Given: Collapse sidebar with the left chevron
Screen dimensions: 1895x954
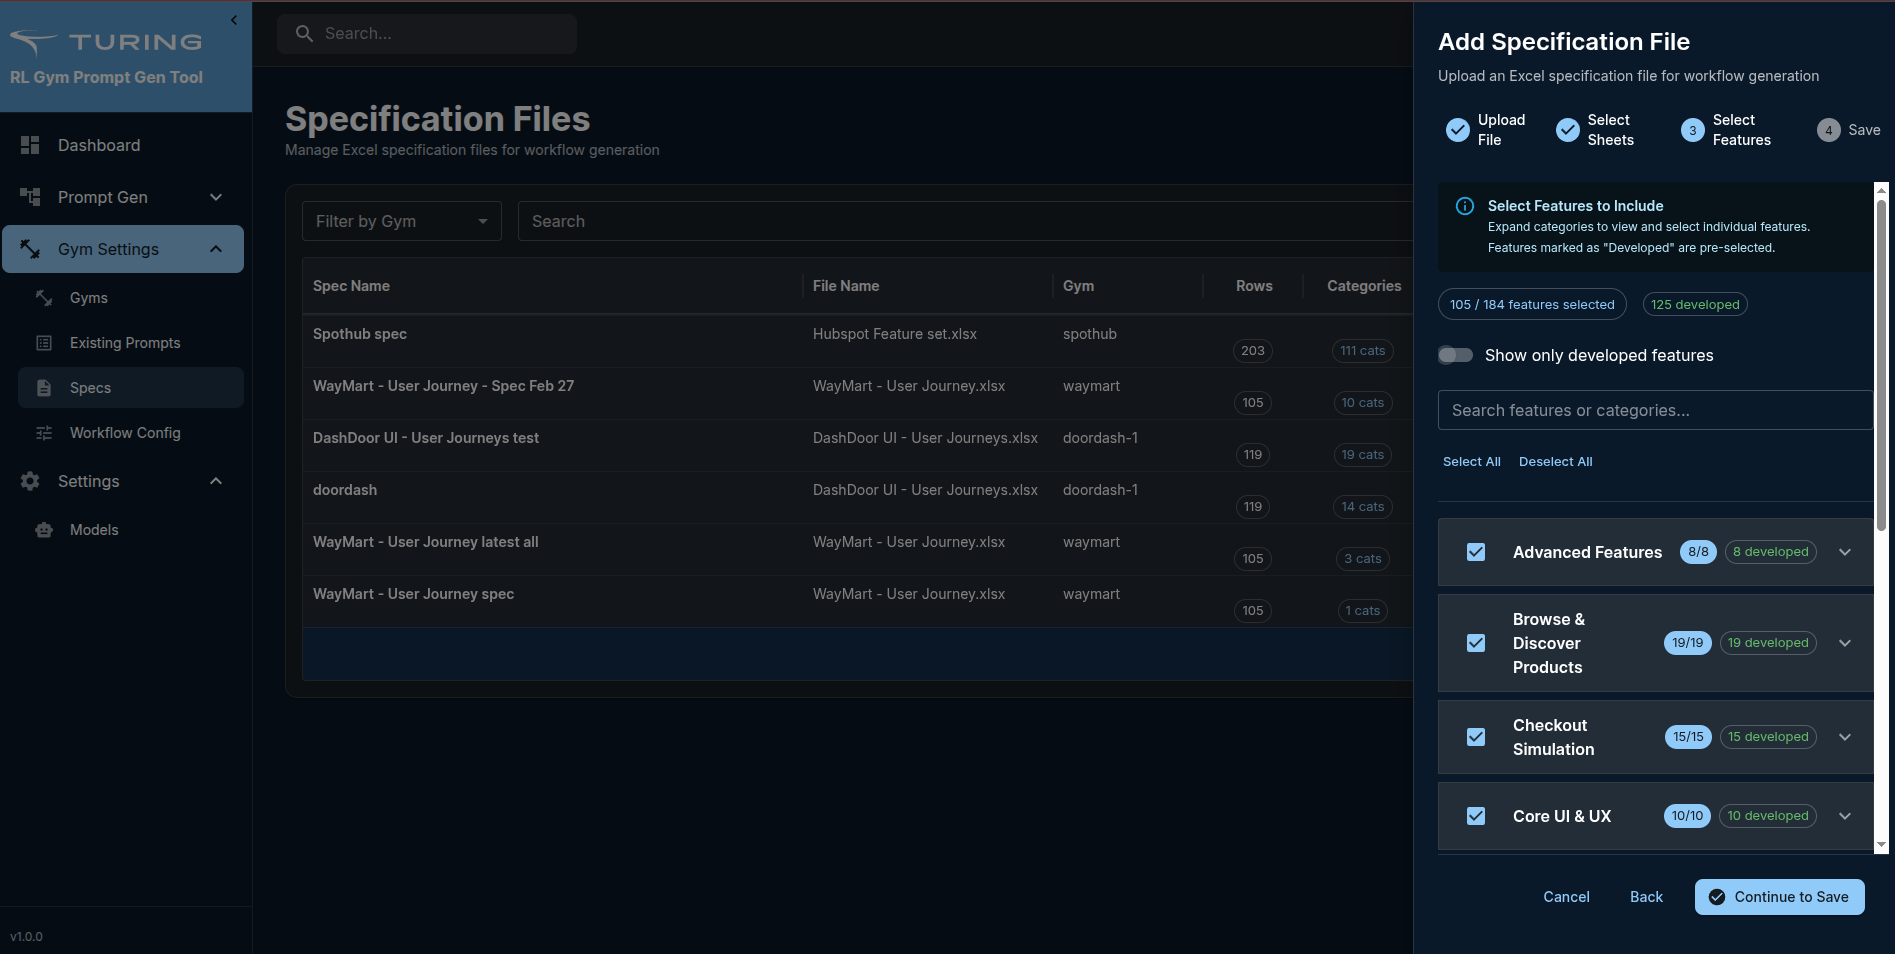Looking at the screenshot, I should click(234, 20).
